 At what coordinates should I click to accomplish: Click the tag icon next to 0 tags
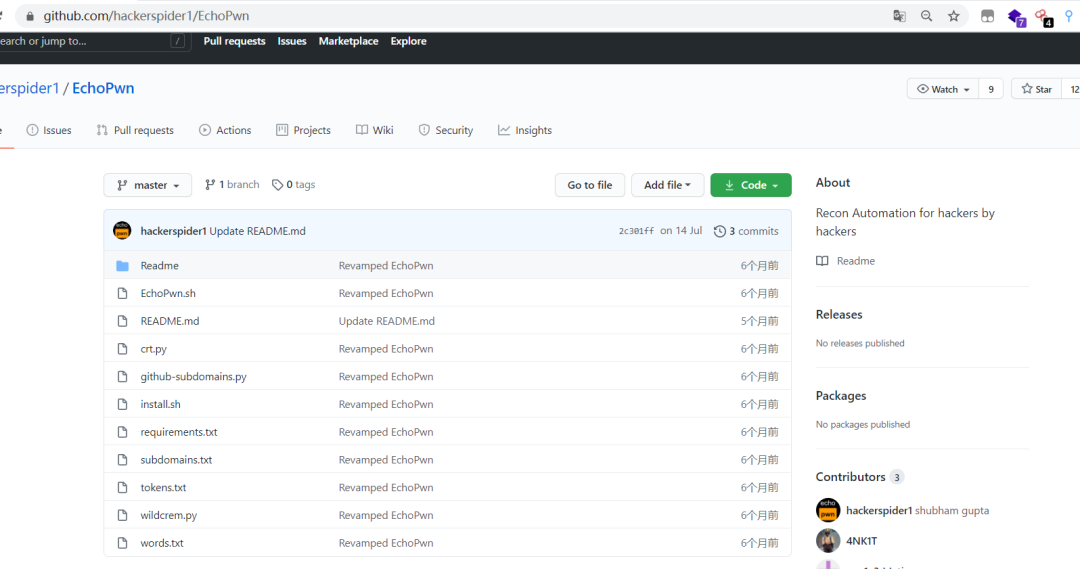pos(277,185)
